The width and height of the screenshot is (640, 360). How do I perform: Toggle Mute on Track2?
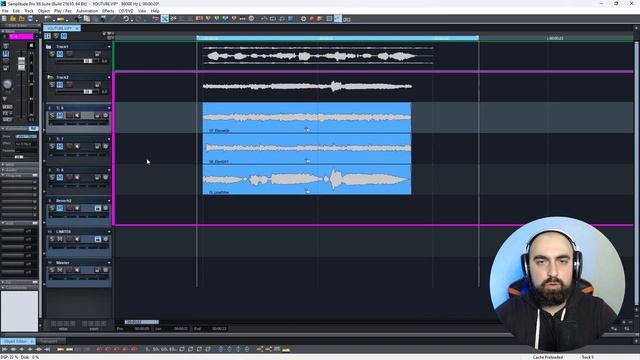60,85
